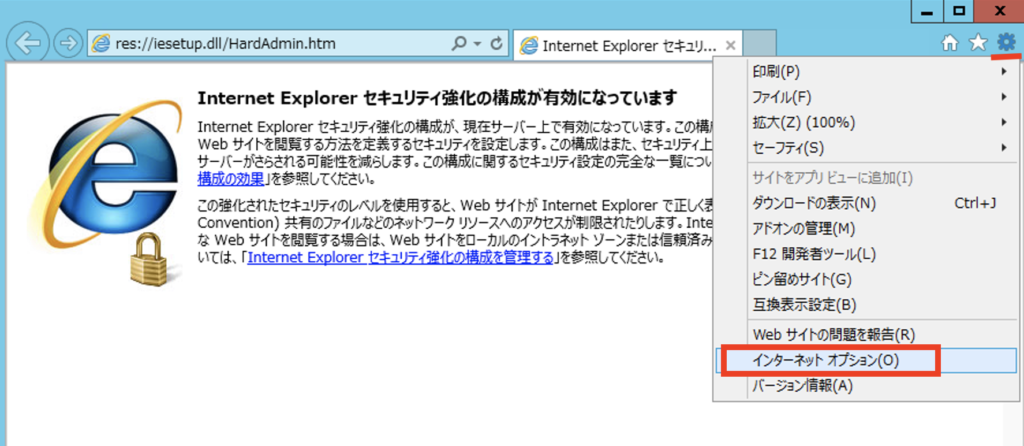Open link Internet Explorer セキュリティ強化の構成を管理する
This screenshot has height=446, width=1024.
pos(400,257)
